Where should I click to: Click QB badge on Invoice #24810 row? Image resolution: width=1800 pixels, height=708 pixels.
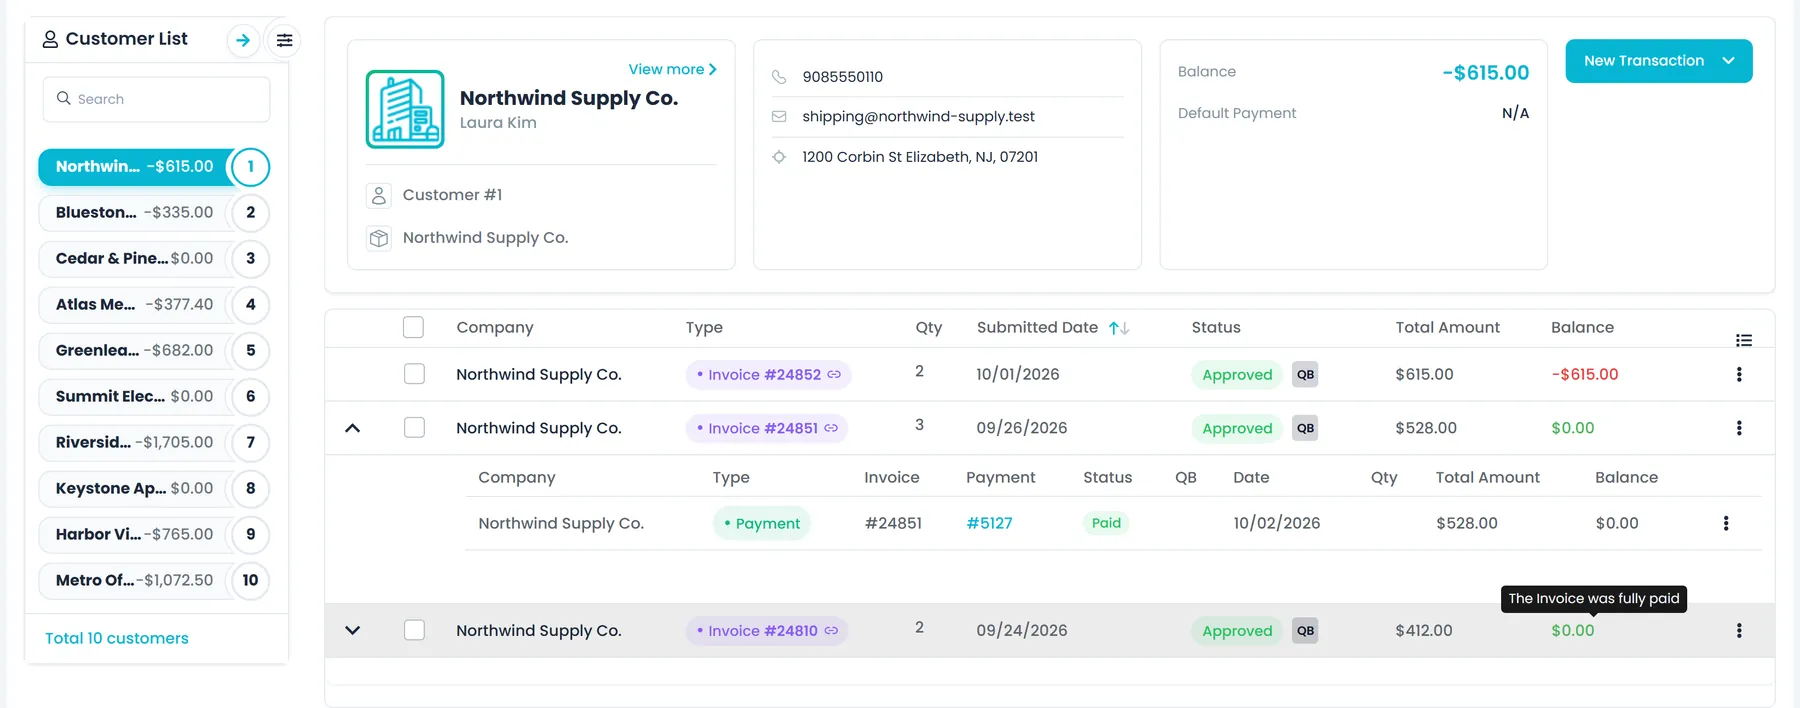[1305, 630]
